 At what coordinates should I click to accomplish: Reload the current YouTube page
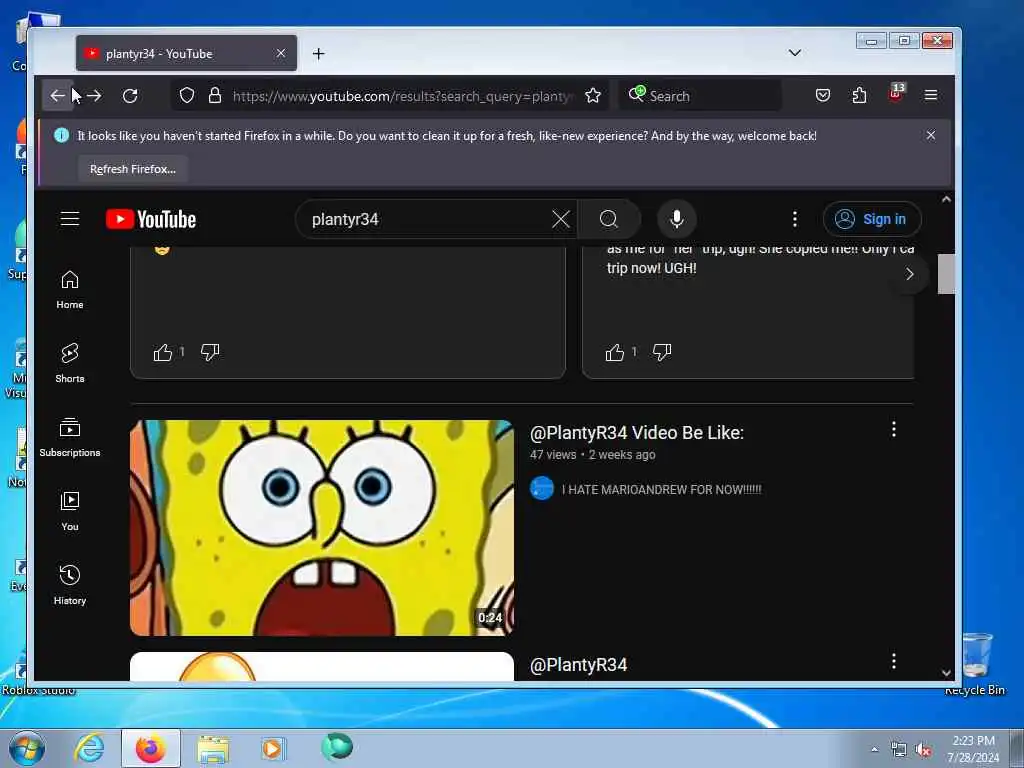point(130,96)
